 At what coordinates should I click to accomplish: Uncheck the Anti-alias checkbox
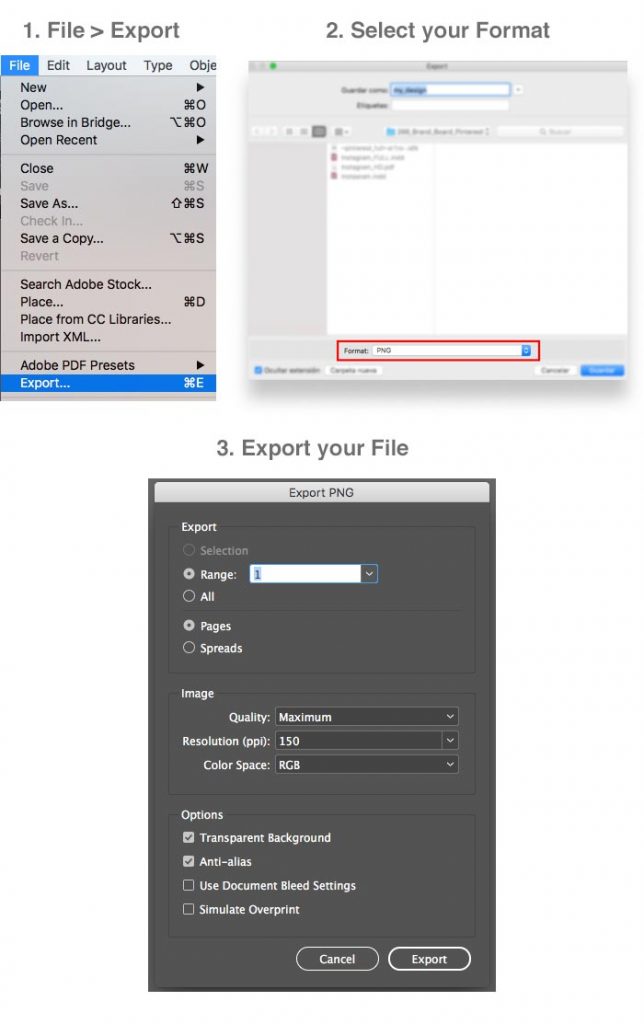pos(189,861)
